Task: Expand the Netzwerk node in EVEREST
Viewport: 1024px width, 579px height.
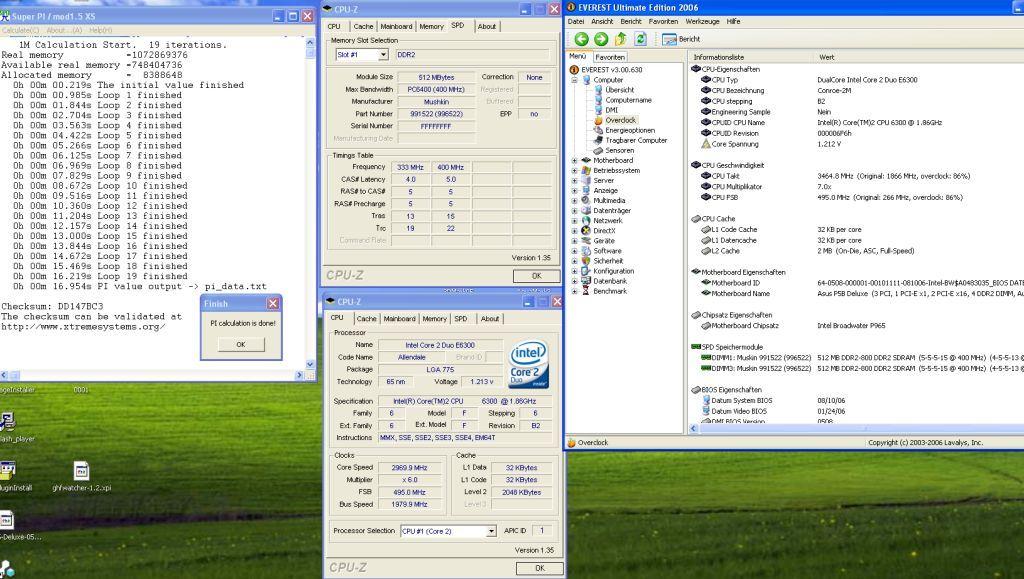Action: (x=575, y=221)
